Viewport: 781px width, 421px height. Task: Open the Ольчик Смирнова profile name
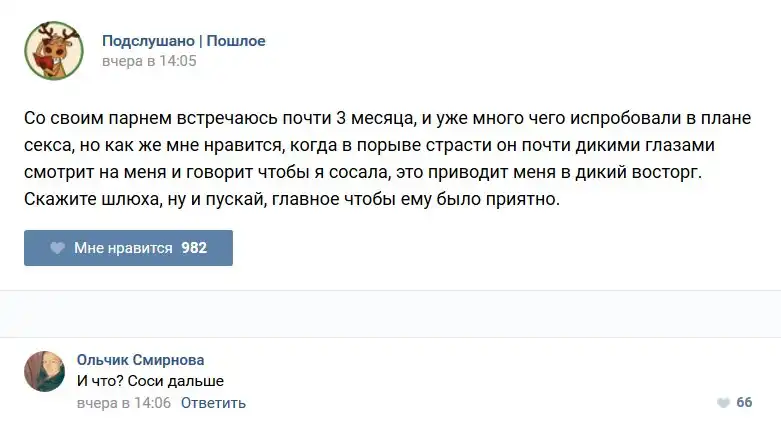tap(140, 360)
